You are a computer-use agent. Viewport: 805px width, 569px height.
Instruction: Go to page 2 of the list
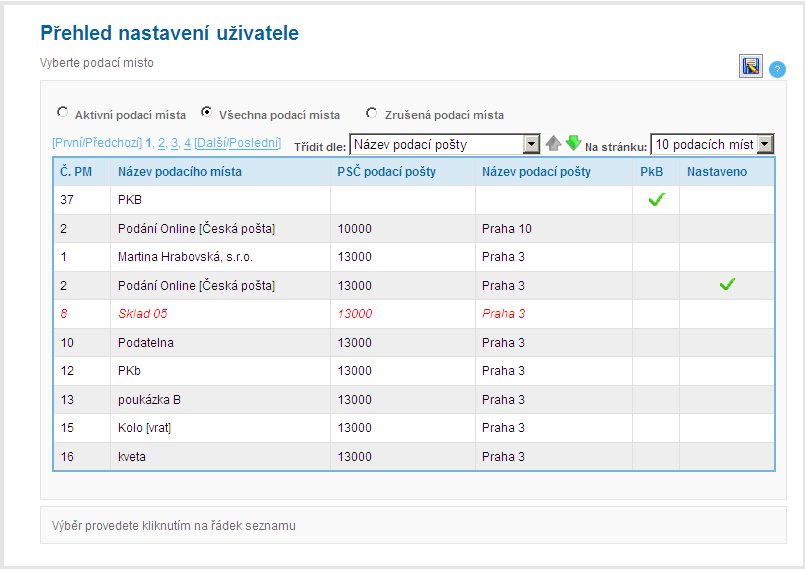click(x=161, y=143)
